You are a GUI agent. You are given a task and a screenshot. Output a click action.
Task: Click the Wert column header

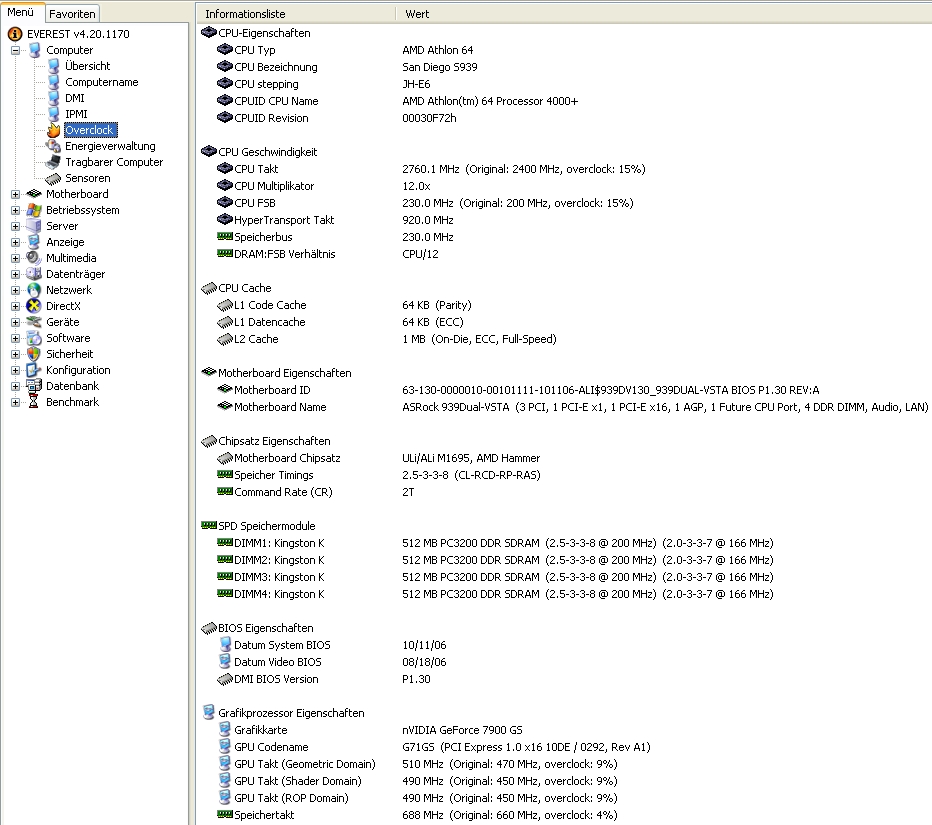point(663,14)
